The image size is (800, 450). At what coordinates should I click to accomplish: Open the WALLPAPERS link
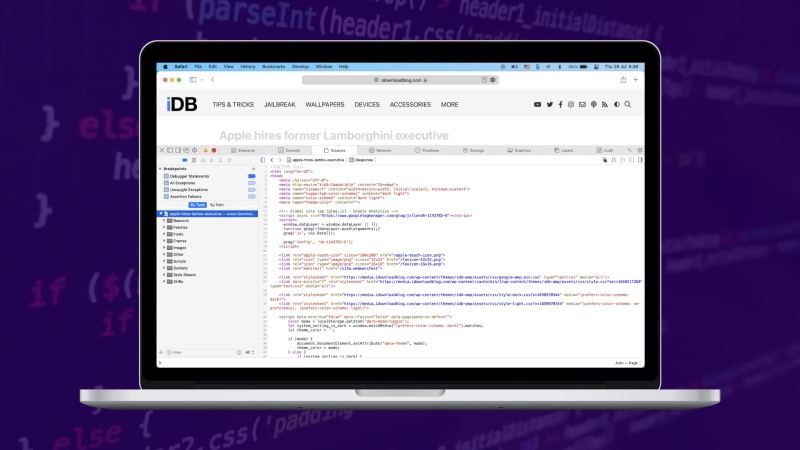click(325, 105)
